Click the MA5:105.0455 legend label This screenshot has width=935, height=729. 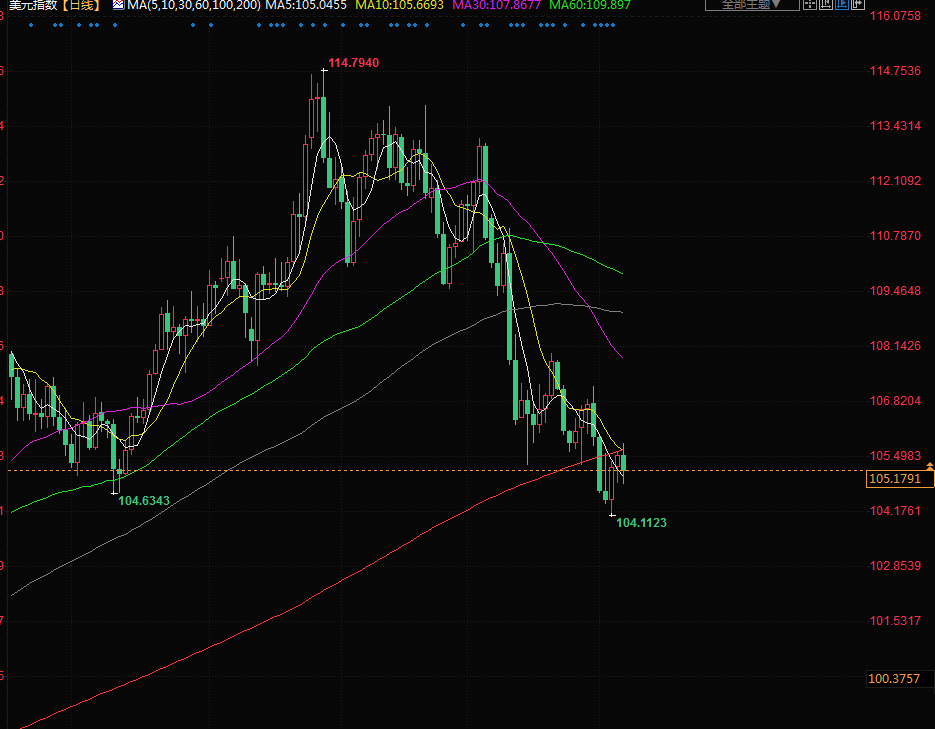point(306,5)
